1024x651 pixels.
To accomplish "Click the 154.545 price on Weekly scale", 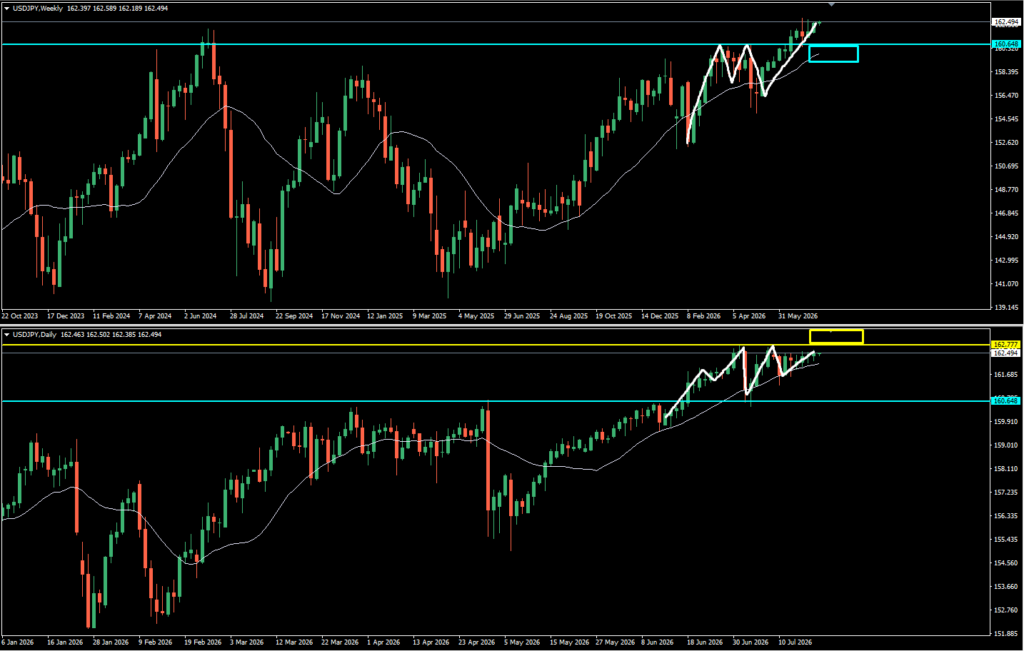I will click(1006, 119).
